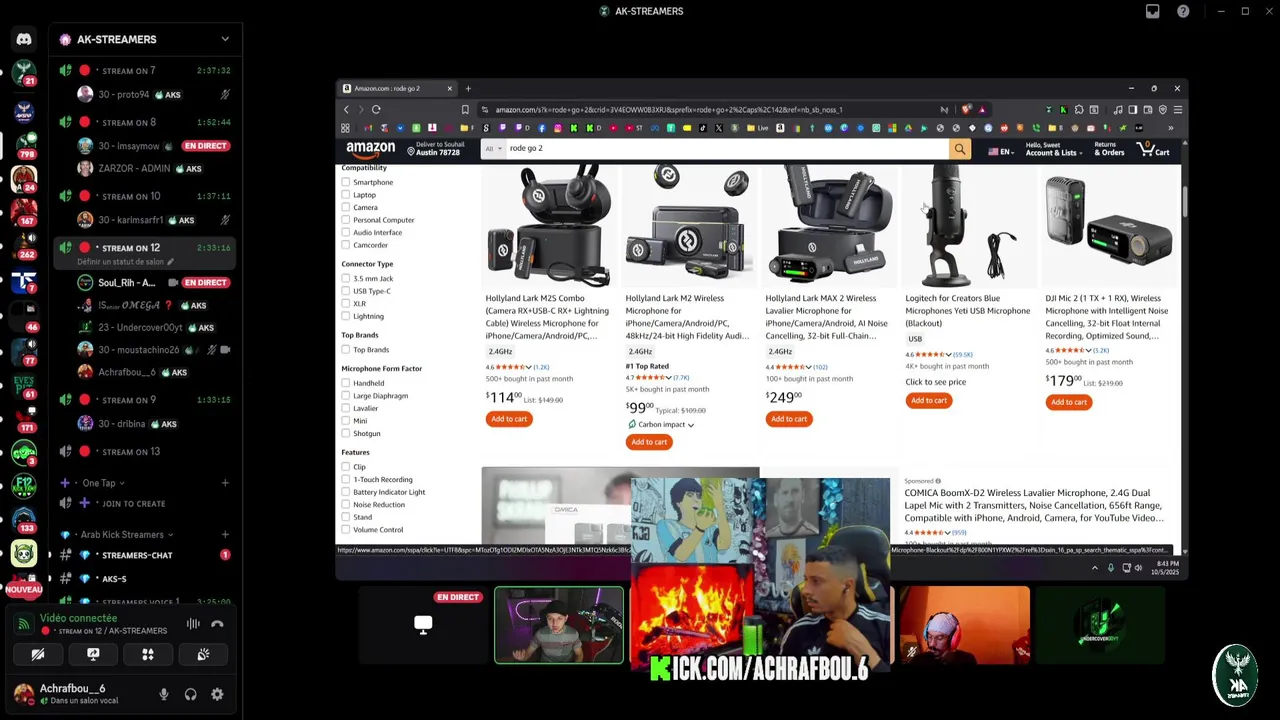Open DJI Mic 2 product image
1280x720 pixels.
[1108, 227]
